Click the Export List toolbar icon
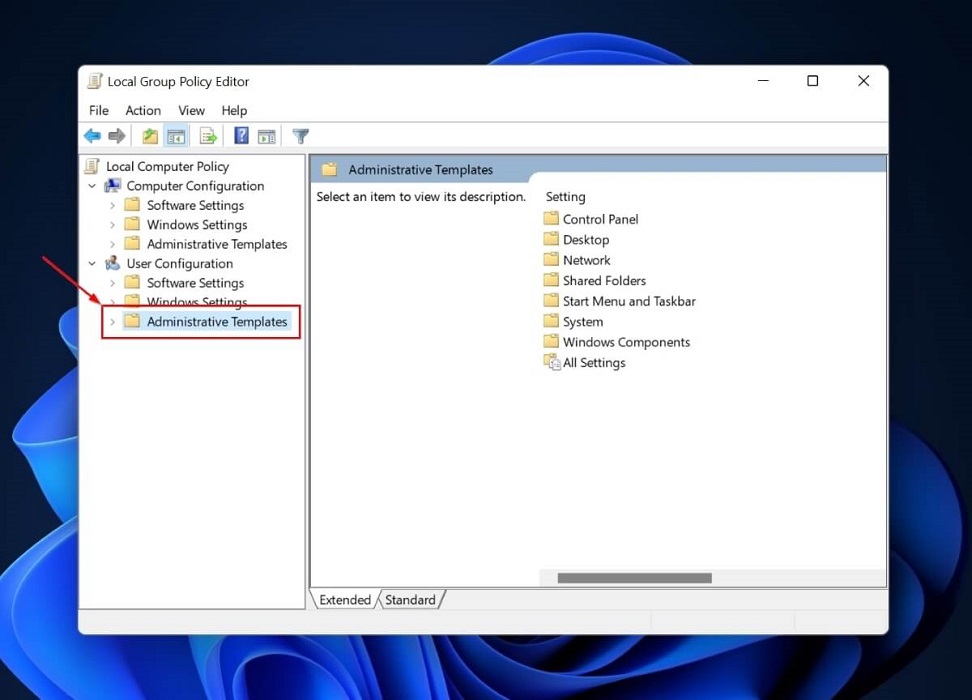Image resolution: width=972 pixels, height=700 pixels. (x=208, y=136)
